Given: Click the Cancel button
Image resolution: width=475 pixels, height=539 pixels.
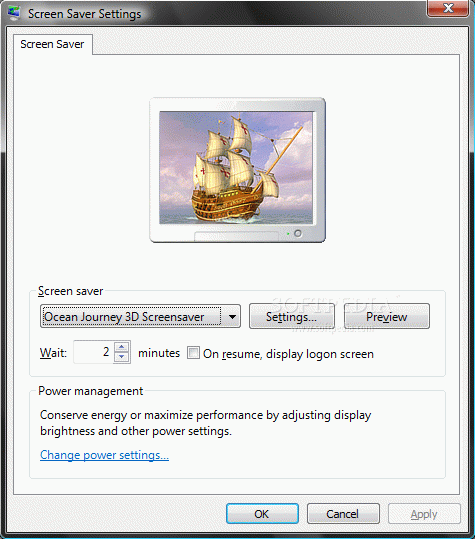Looking at the screenshot, I should [x=343, y=514].
